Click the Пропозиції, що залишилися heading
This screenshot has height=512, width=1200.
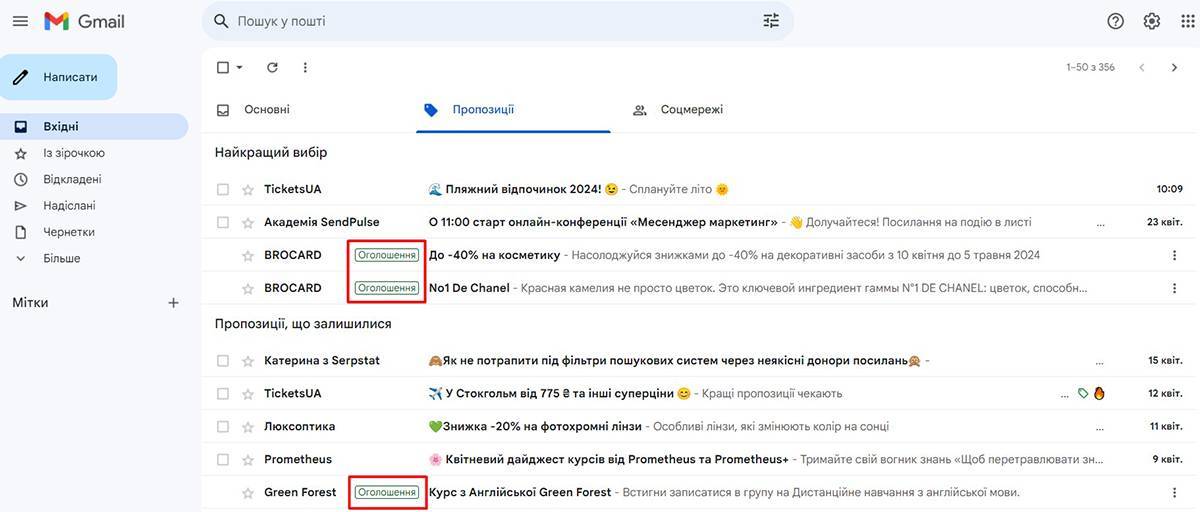pyautogui.click(x=303, y=324)
